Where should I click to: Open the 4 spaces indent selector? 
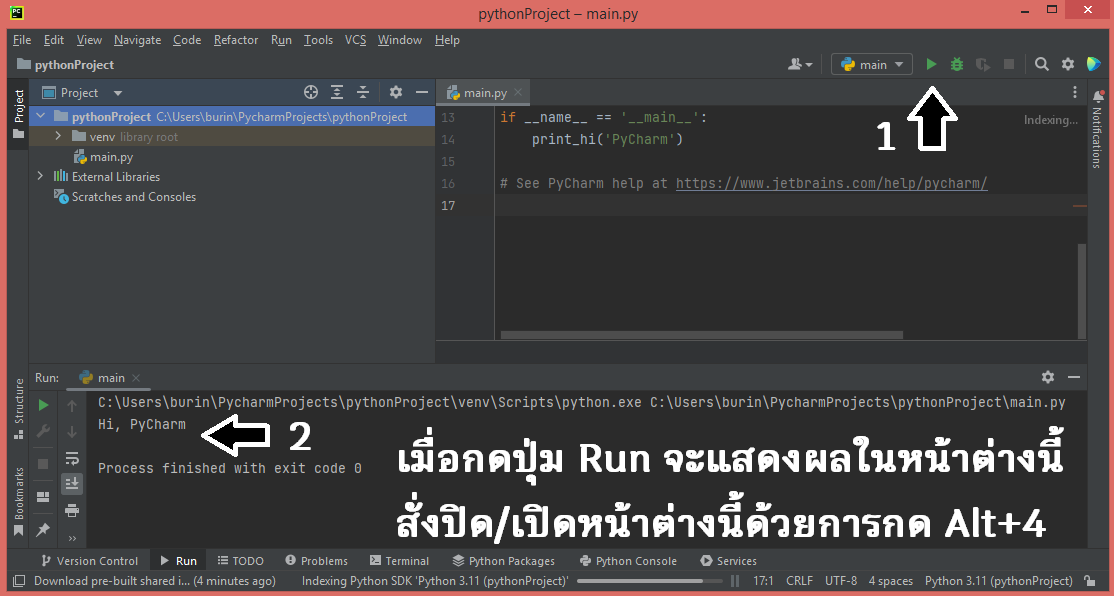click(890, 580)
